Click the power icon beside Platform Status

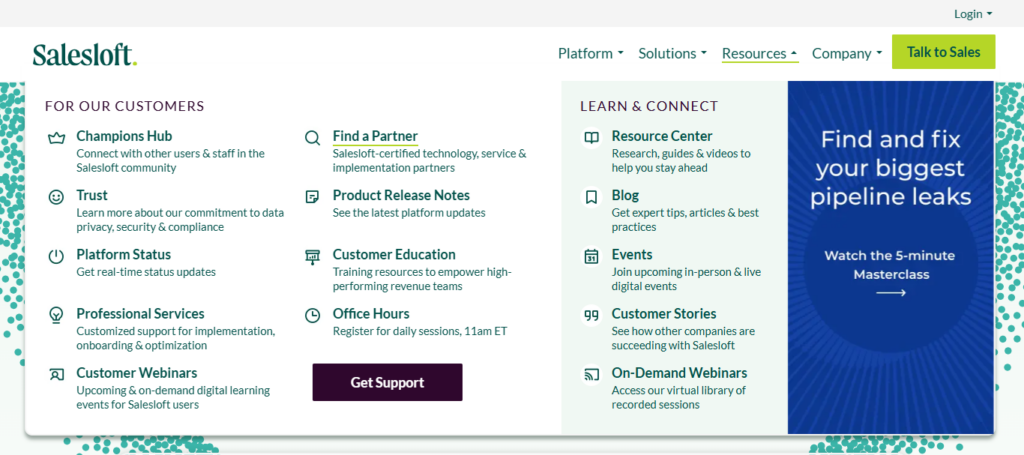[x=57, y=256]
